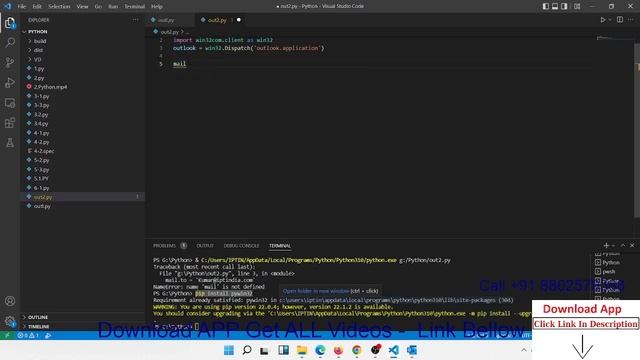Select the TERMINAL panel tab
Viewport: 640px width, 360px height.
[280, 245]
